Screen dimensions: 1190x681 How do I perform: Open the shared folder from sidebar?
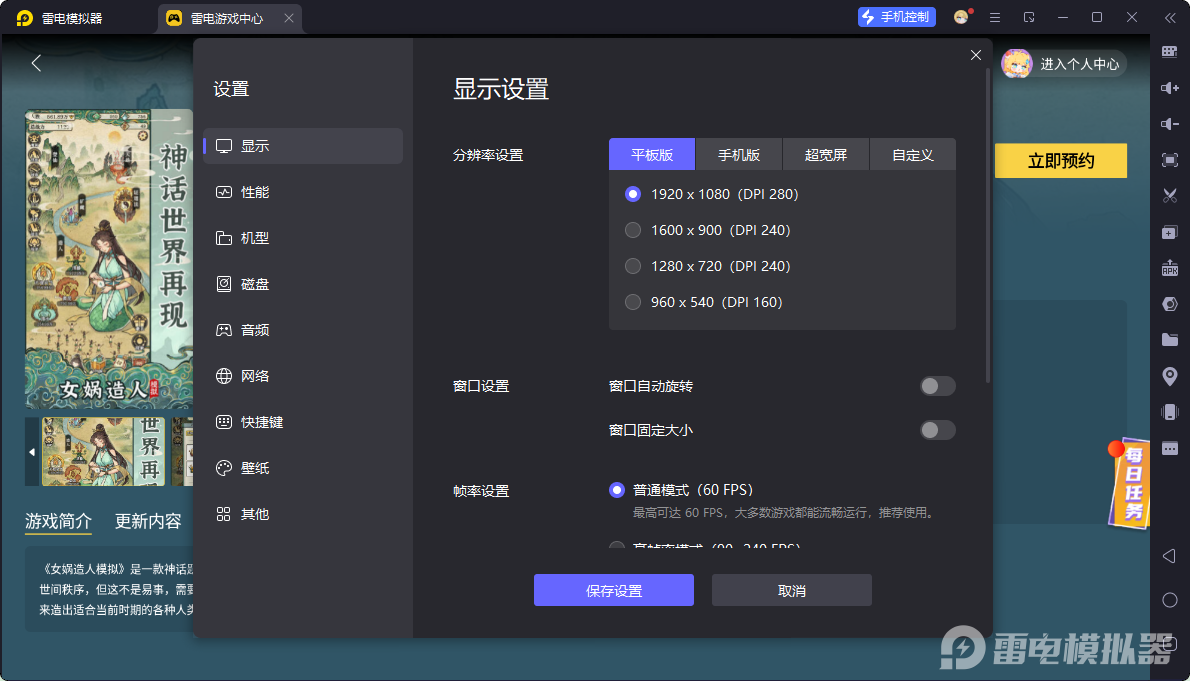pyautogui.click(x=1168, y=340)
